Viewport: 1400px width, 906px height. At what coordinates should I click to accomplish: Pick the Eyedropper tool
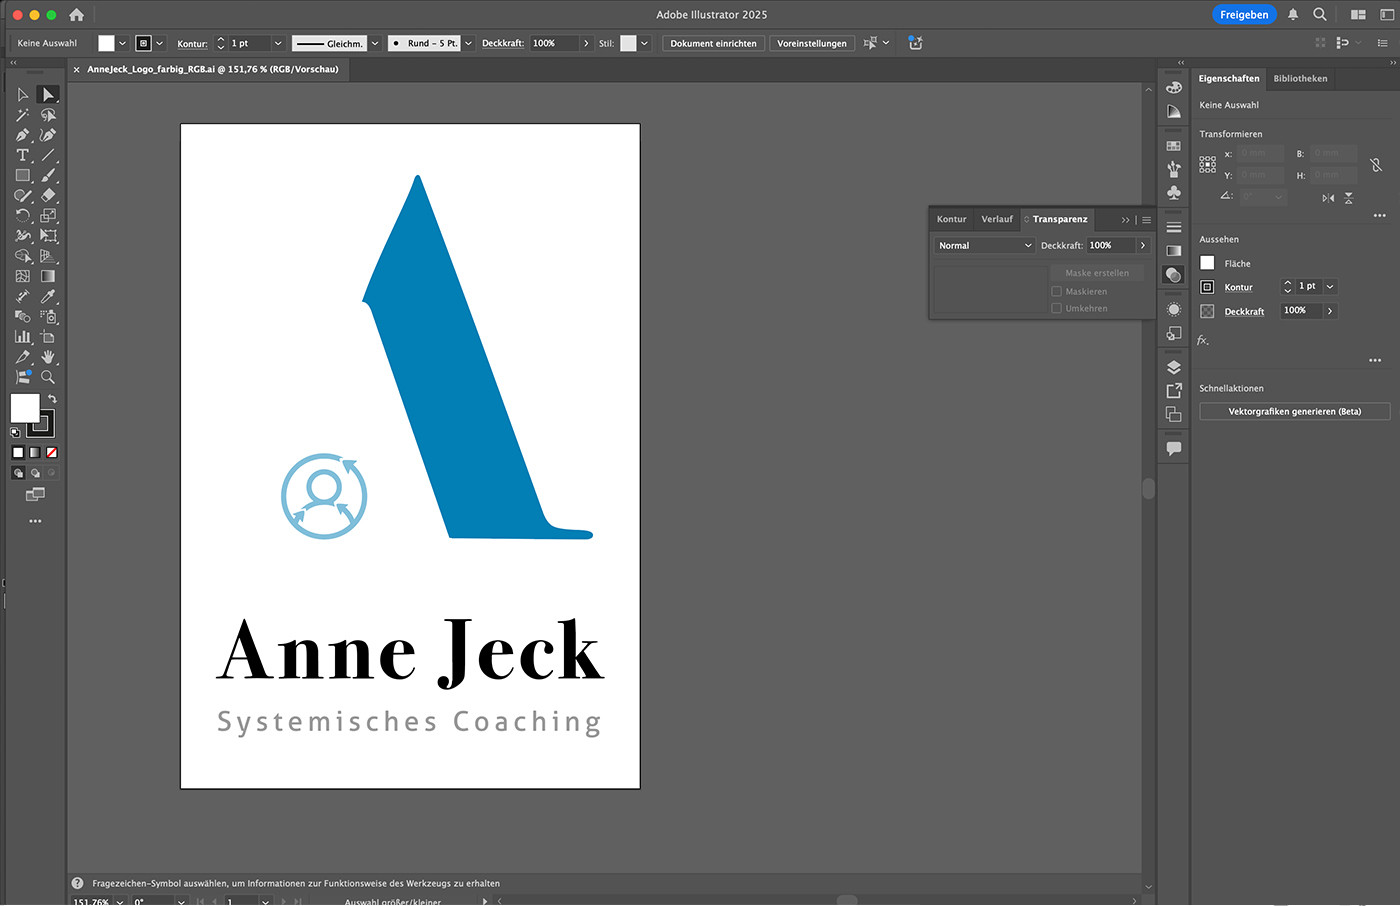pos(47,295)
